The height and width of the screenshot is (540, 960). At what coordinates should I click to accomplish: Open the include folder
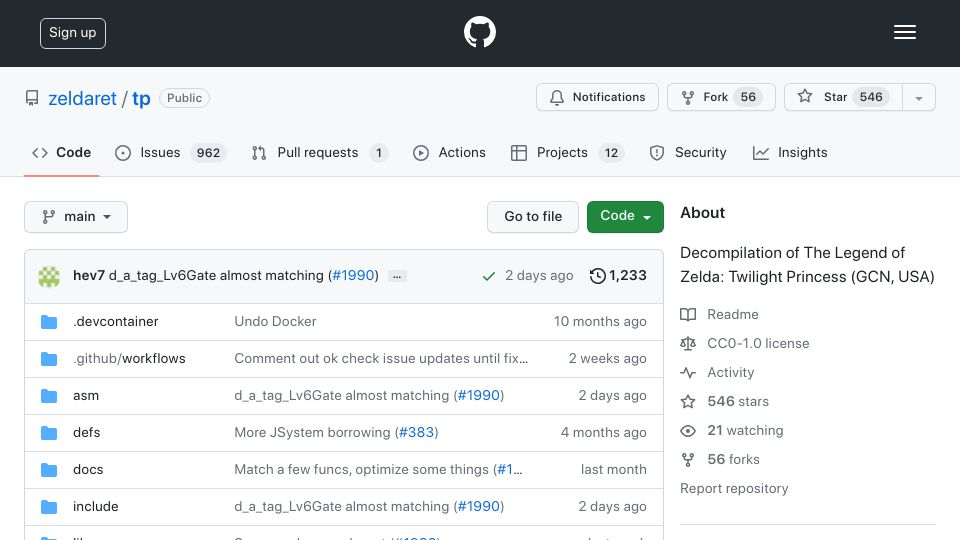[x=96, y=506]
